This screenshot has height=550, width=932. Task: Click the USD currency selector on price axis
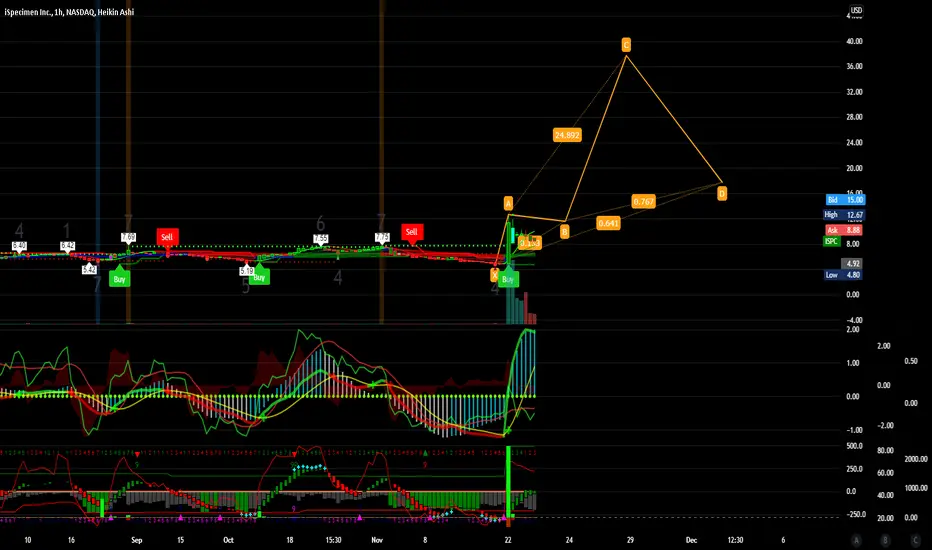tap(856, 10)
